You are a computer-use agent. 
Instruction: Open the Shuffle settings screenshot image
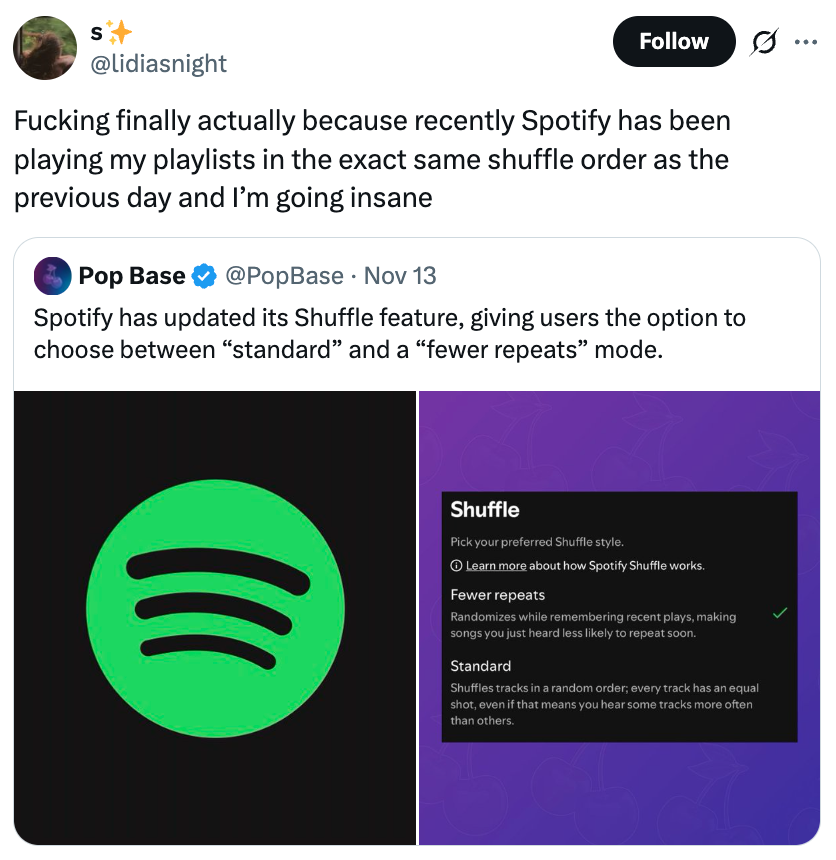coord(619,617)
